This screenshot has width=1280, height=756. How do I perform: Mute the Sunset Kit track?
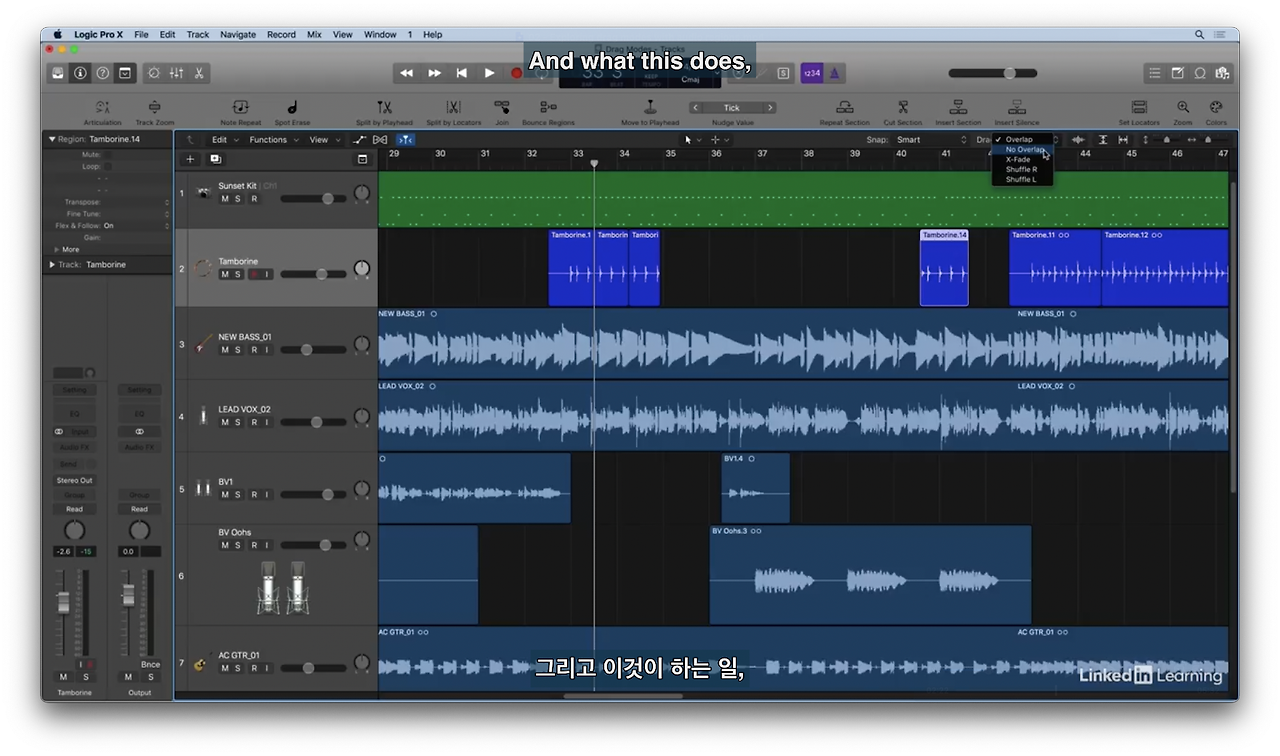(224, 199)
